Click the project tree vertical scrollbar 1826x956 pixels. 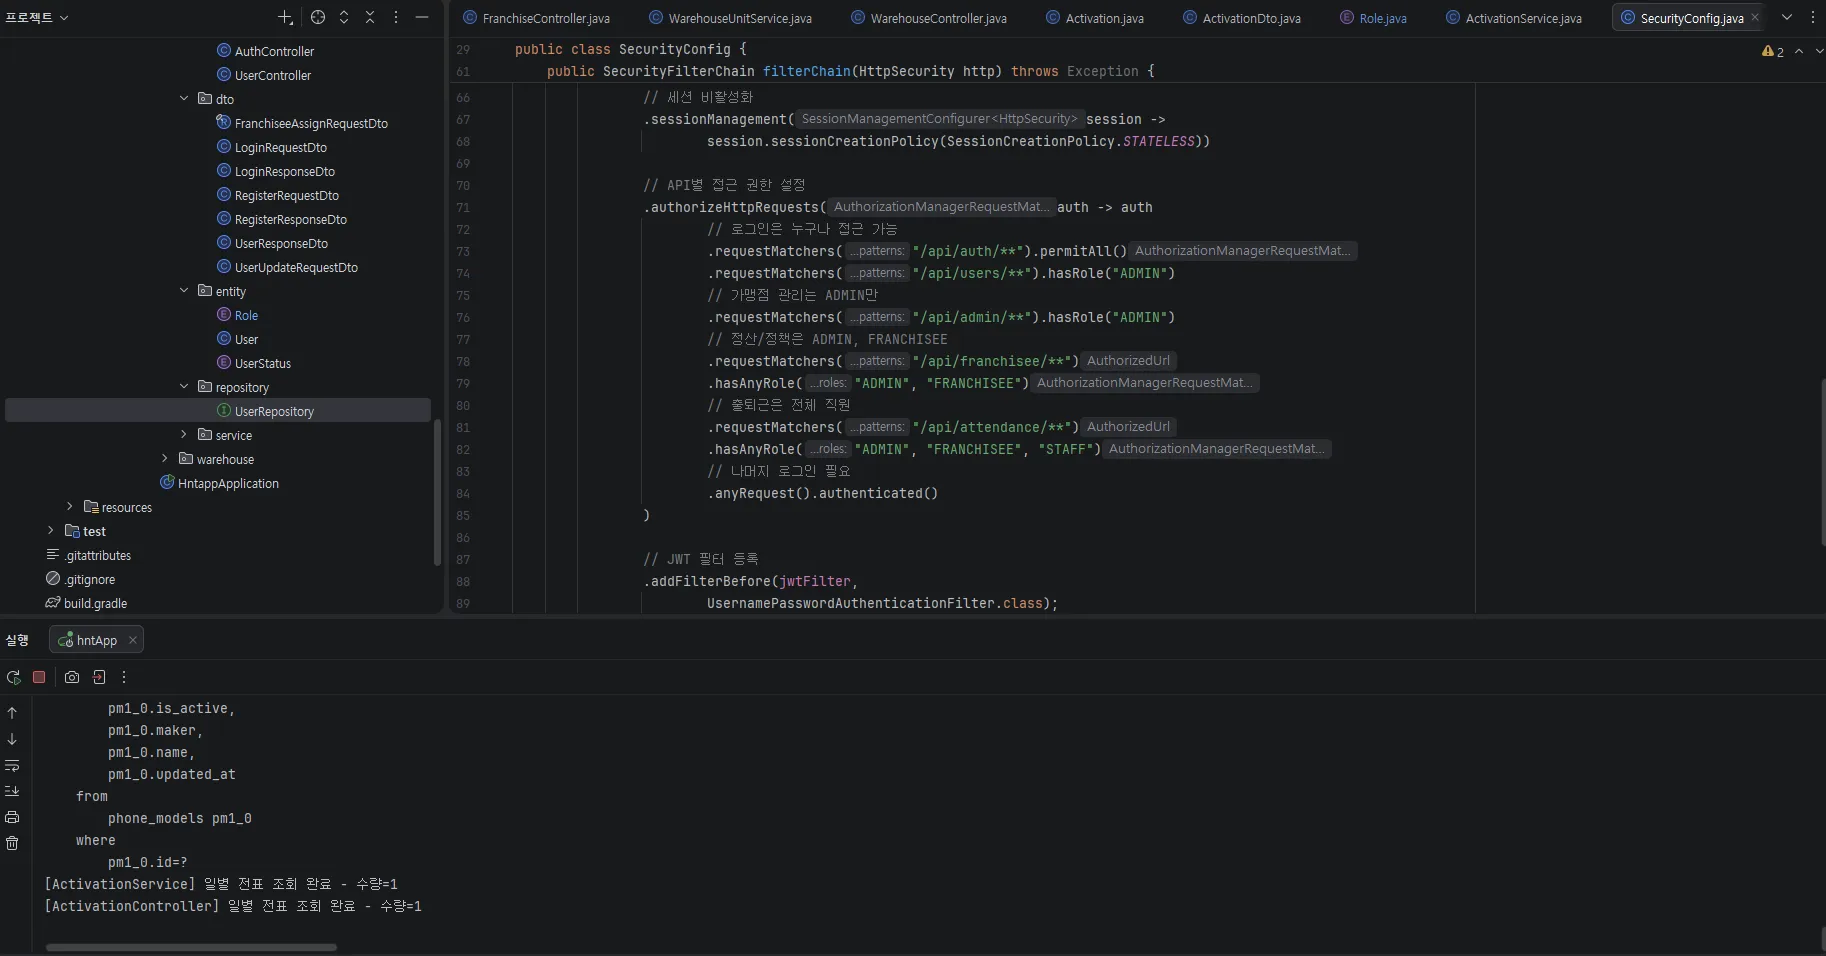437,494
